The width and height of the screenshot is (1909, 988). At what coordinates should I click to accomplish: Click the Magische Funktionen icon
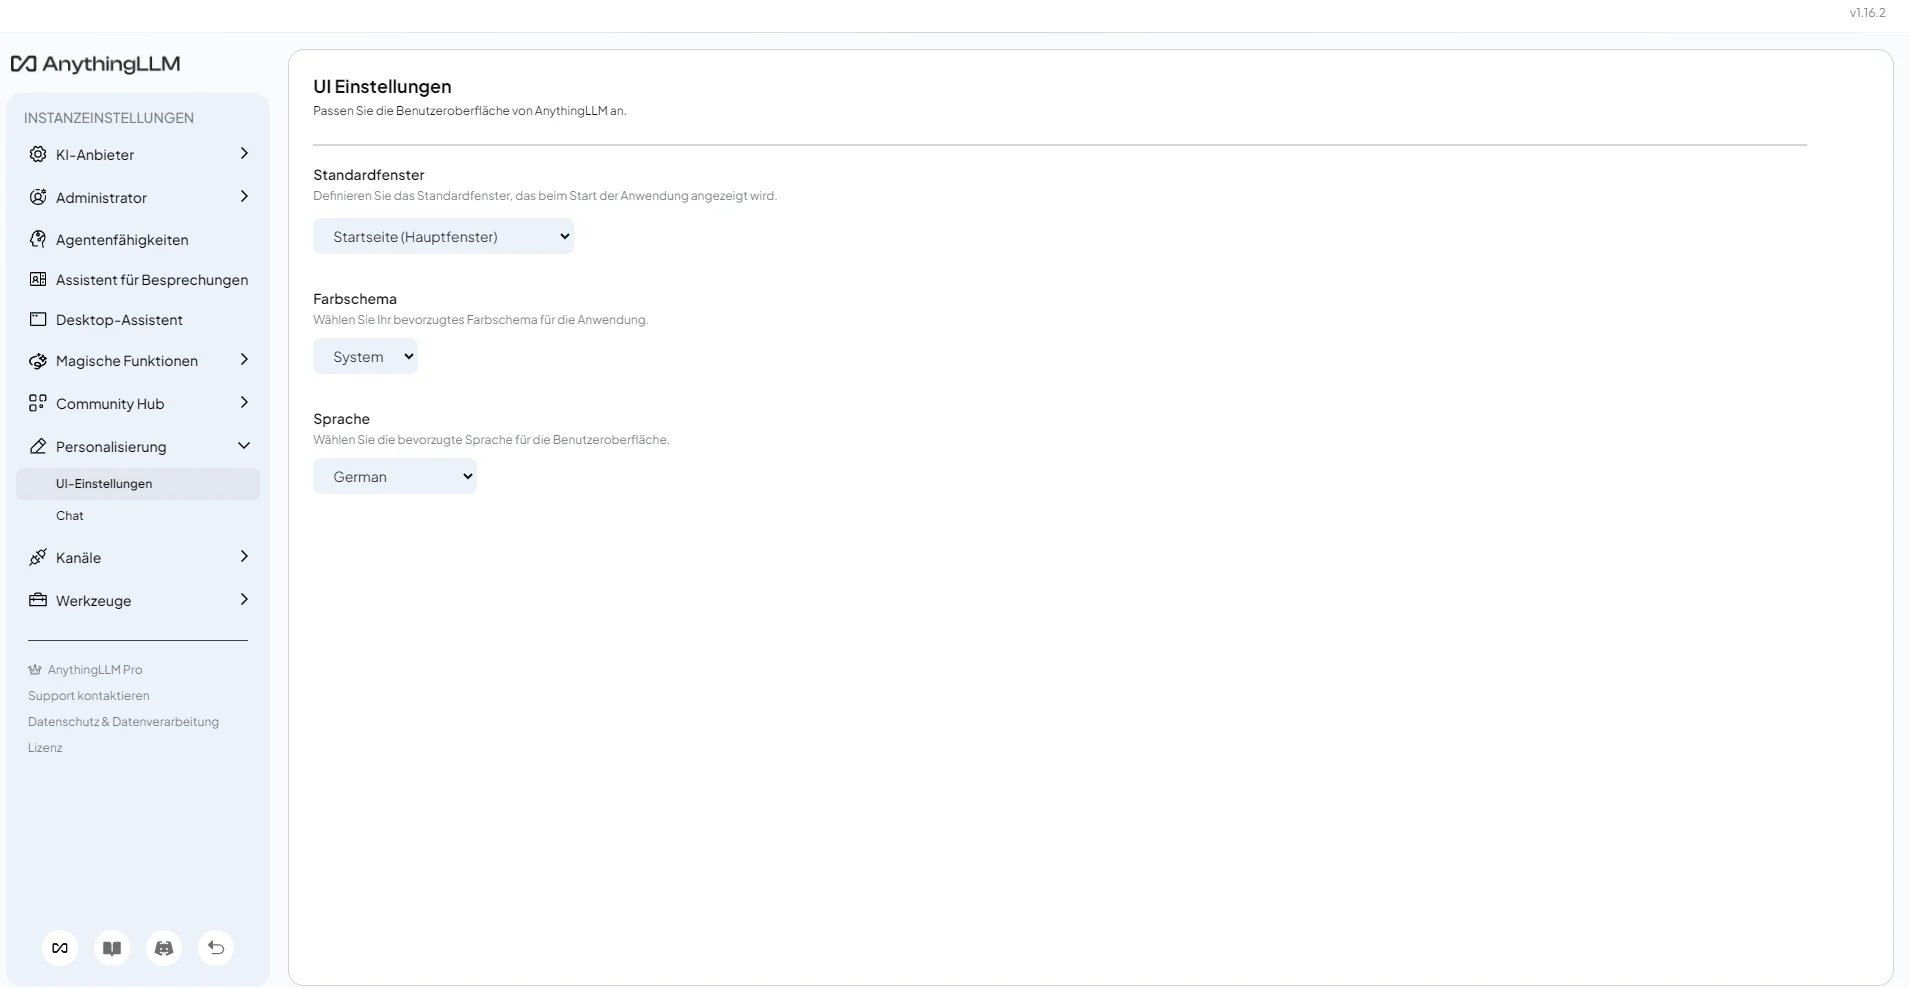[38, 361]
